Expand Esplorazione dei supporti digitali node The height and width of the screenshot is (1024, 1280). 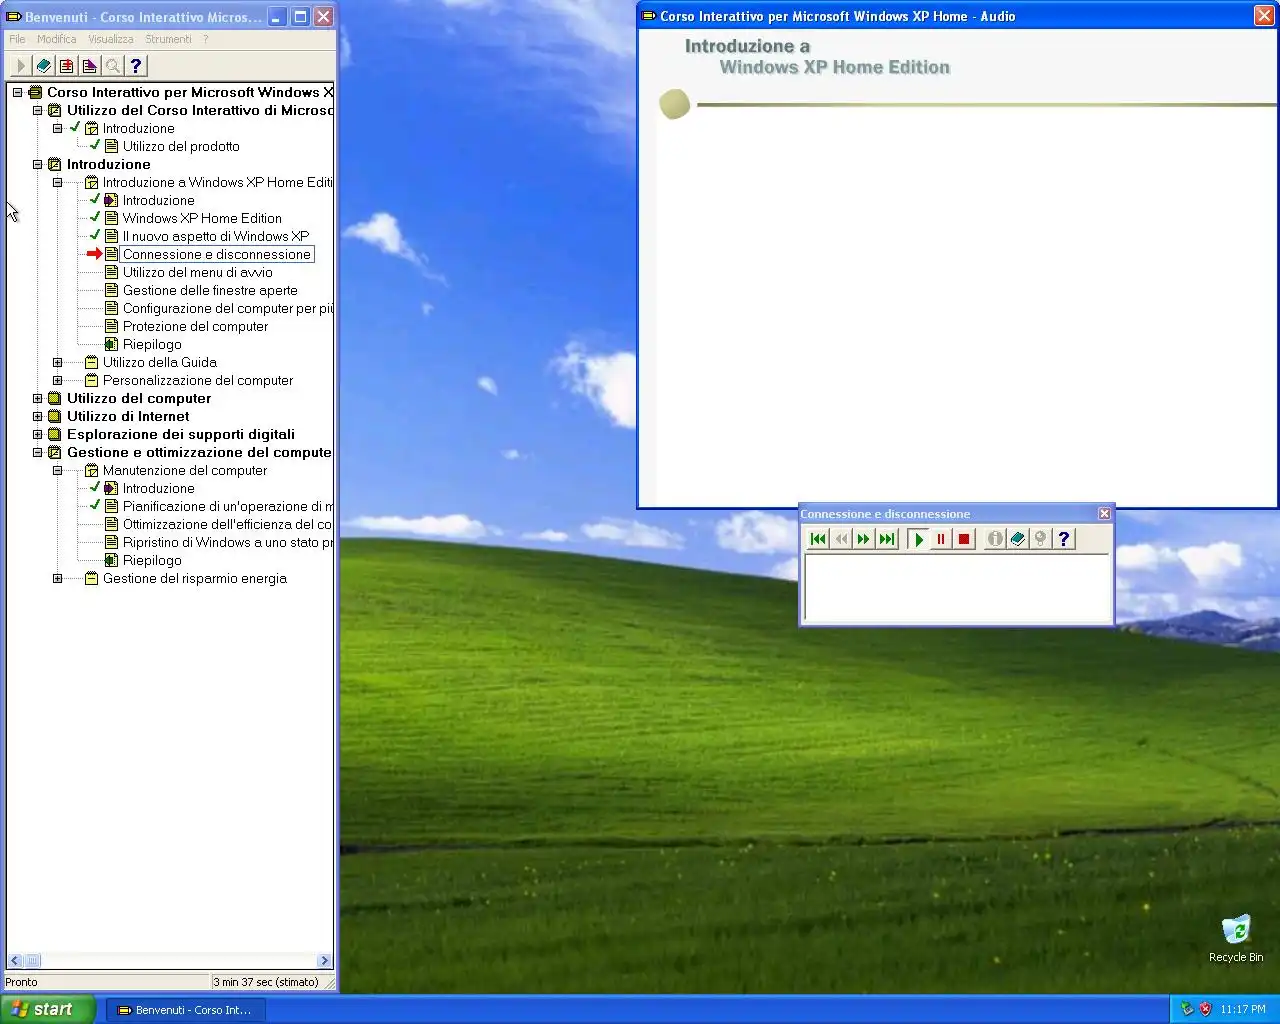click(38, 434)
